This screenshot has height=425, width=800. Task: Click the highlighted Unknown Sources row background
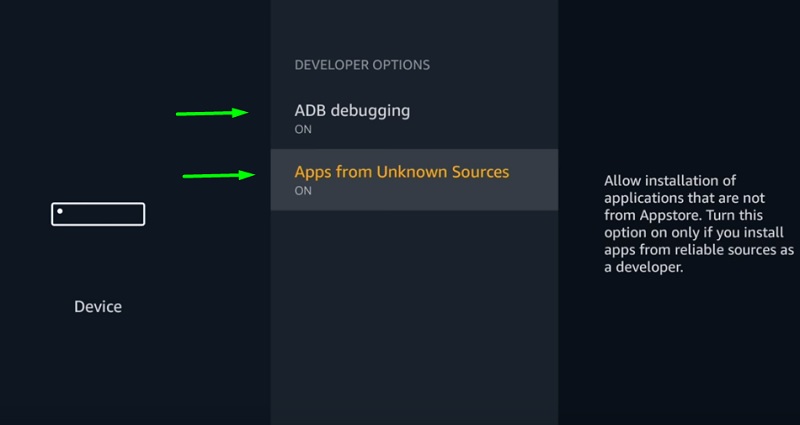pyautogui.click(x=414, y=180)
